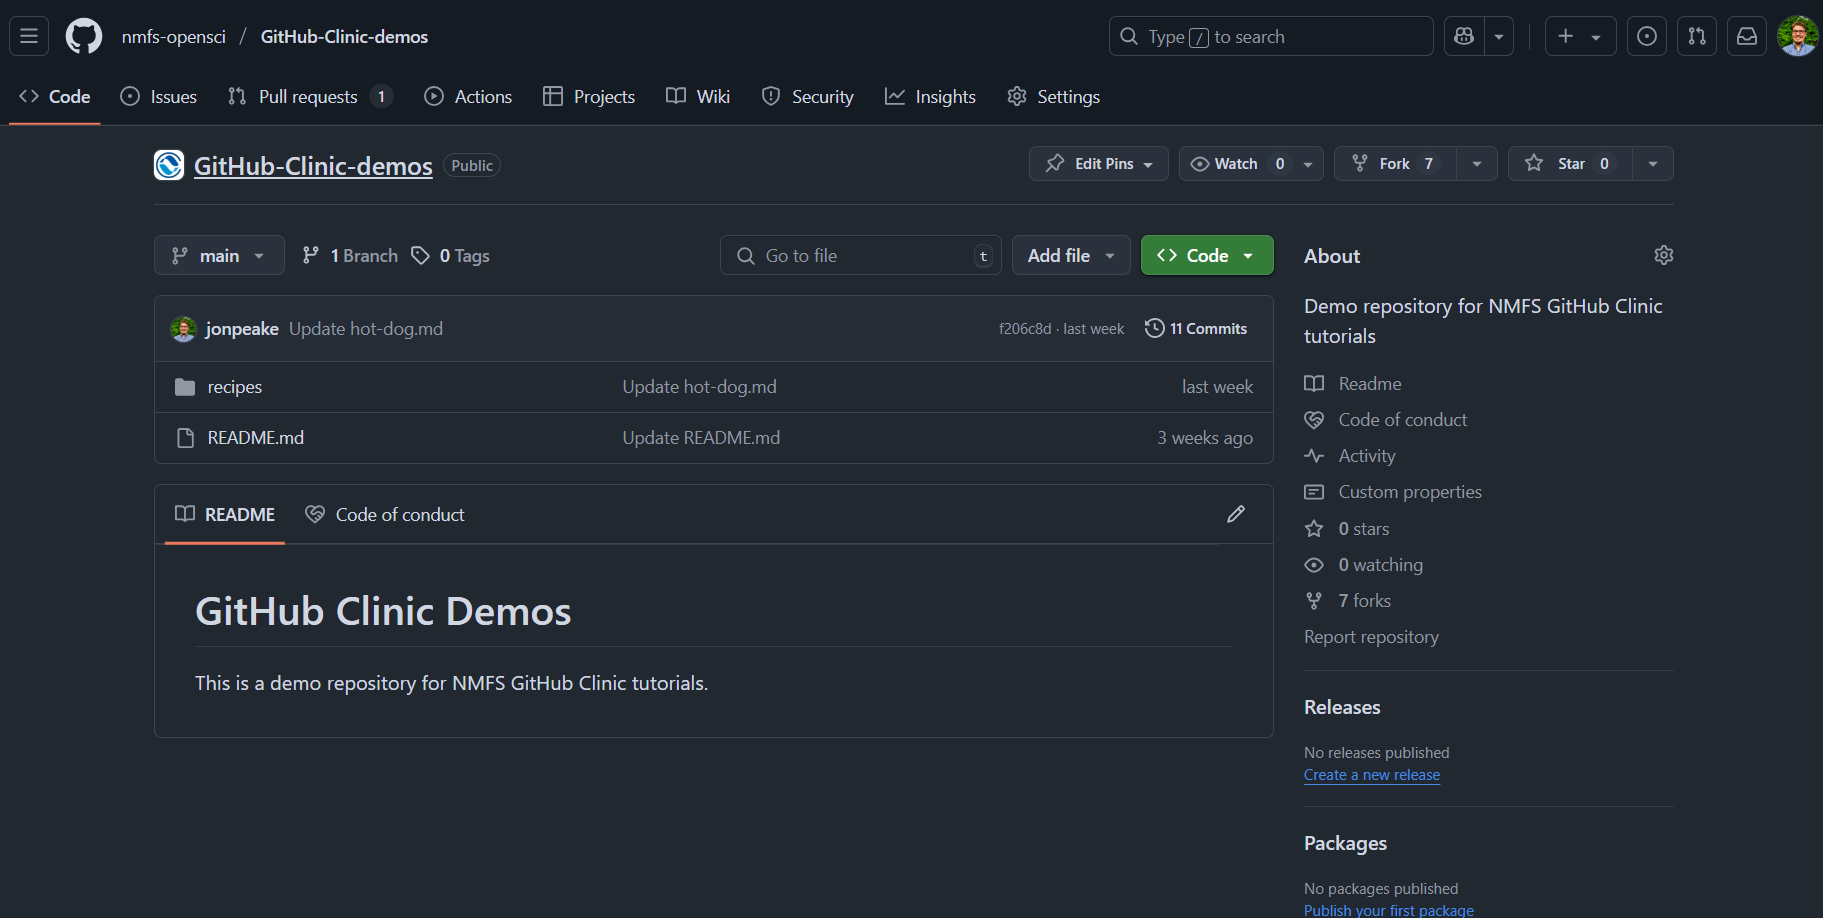Open the Actions tab

(x=468, y=96)
